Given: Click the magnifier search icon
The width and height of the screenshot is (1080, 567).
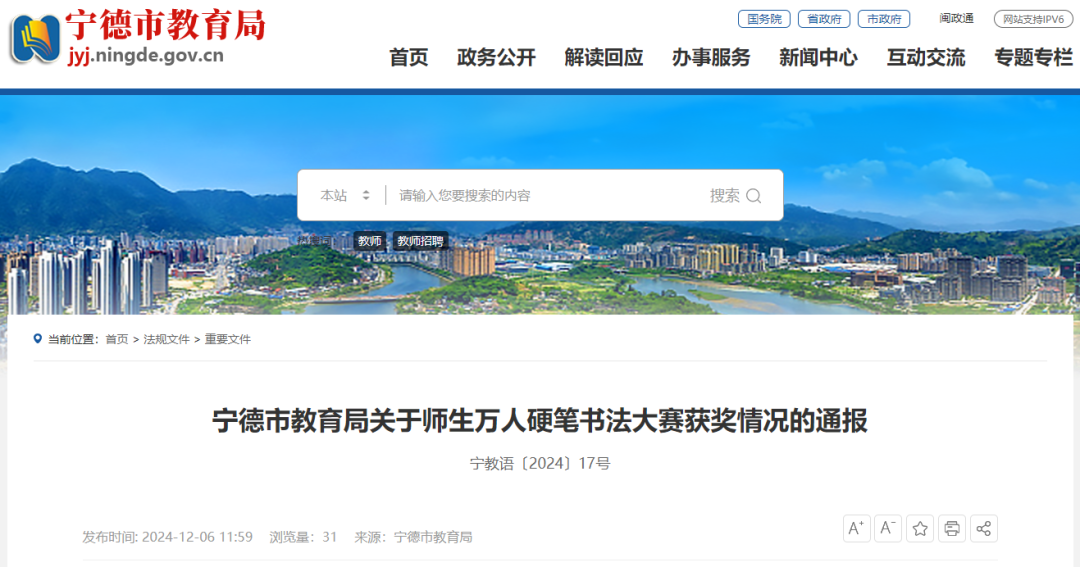Looking at the screenshot, I should pyautogui.click(x=754, y=196).
